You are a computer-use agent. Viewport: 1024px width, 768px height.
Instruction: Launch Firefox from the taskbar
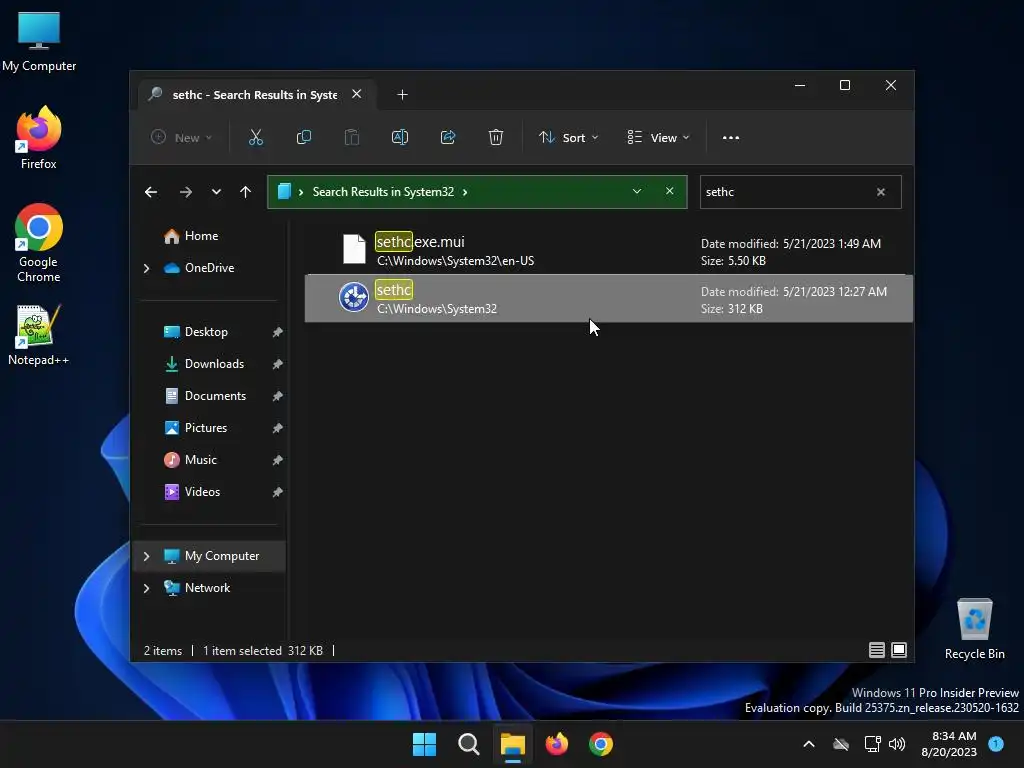tap(557, 744)
